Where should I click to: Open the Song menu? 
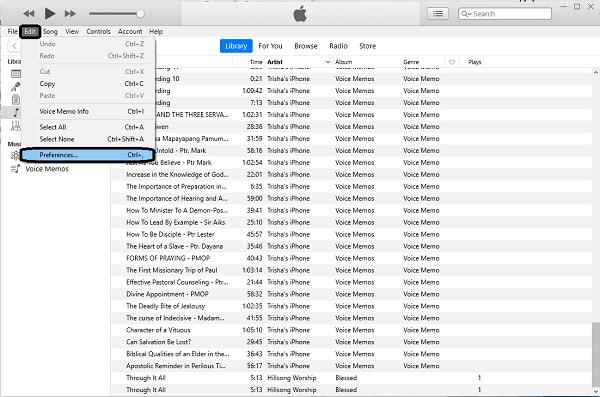(x=50, y=31)
